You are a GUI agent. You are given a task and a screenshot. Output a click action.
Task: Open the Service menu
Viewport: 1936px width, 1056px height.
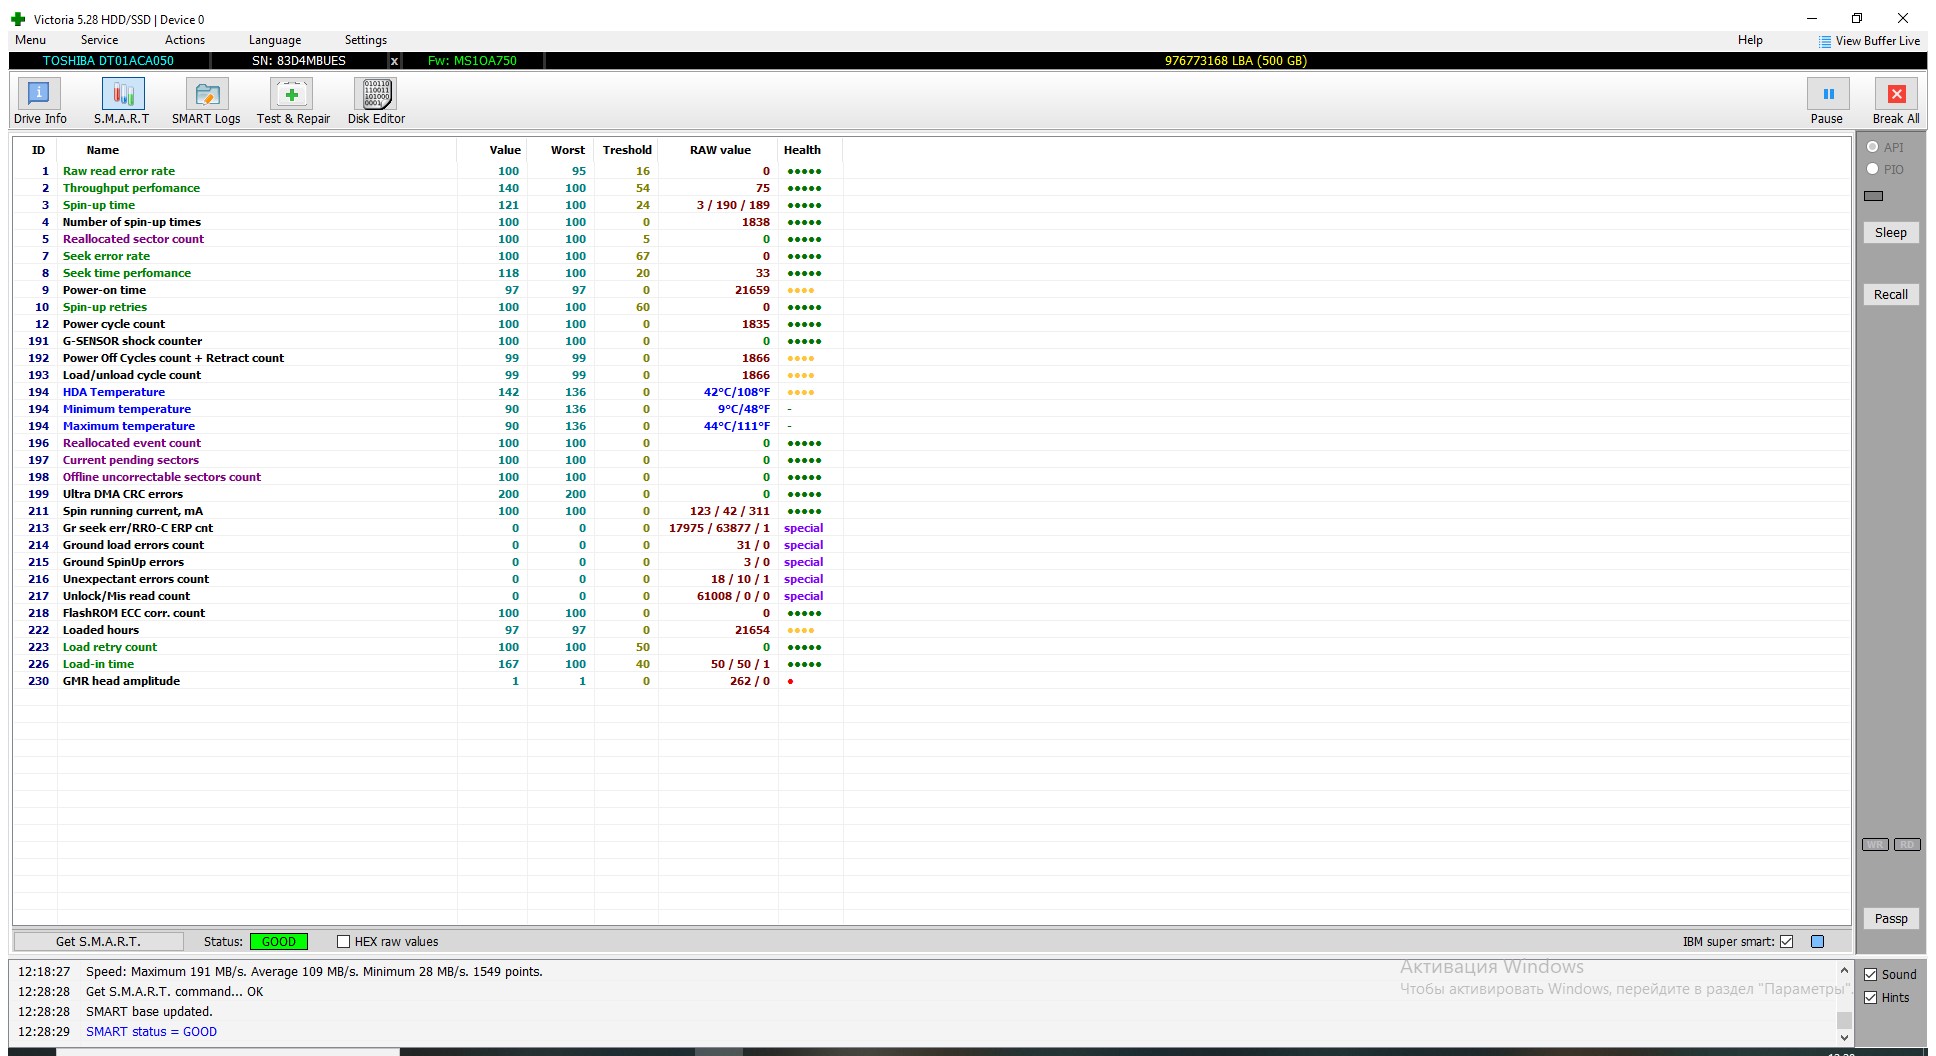click(x=99, y=40)
